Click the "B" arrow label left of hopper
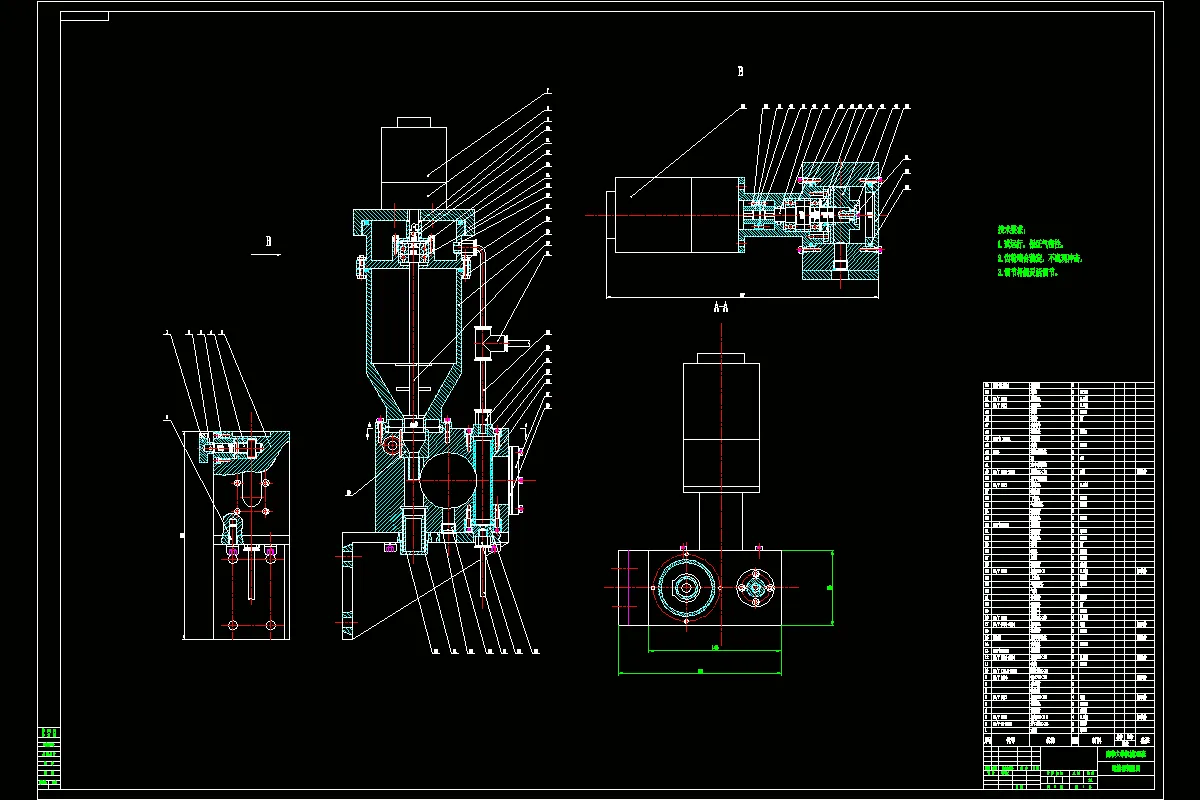 point(268,241)
